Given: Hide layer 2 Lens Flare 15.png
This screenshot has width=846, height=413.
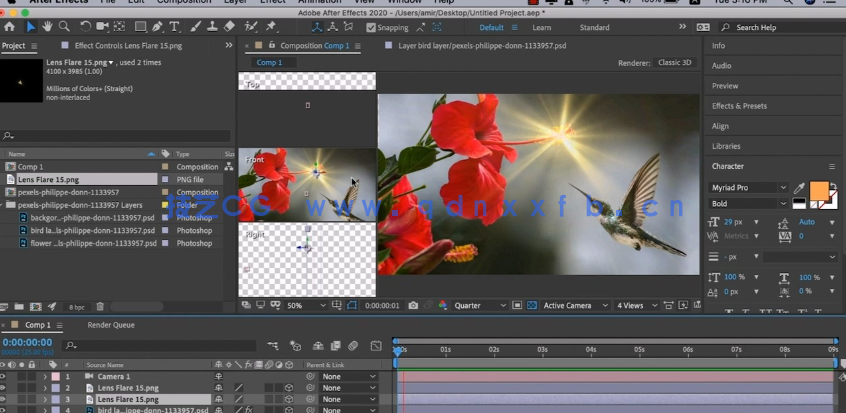Looking at the screenshot, I should 3,388.
